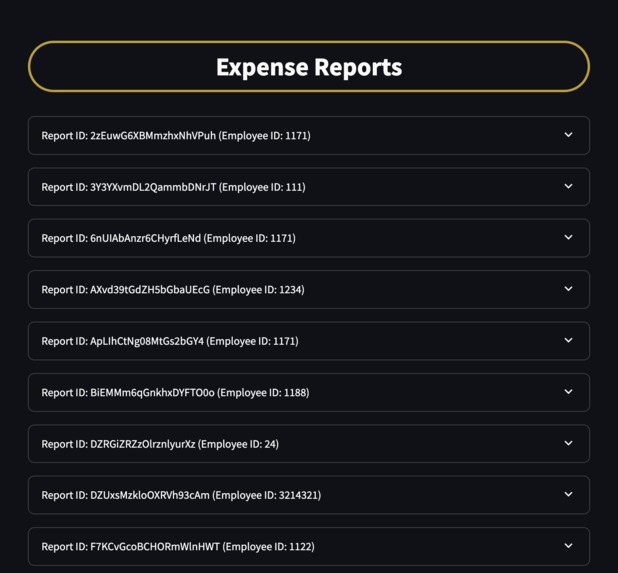Image resolution: width=618 pixels, height=573 pixels.
Task: Click text 'Report ID: 6nUIAbAnzr6CHyrfLeNd (Employee ID: 1171)'
Action: pos(169,238)
